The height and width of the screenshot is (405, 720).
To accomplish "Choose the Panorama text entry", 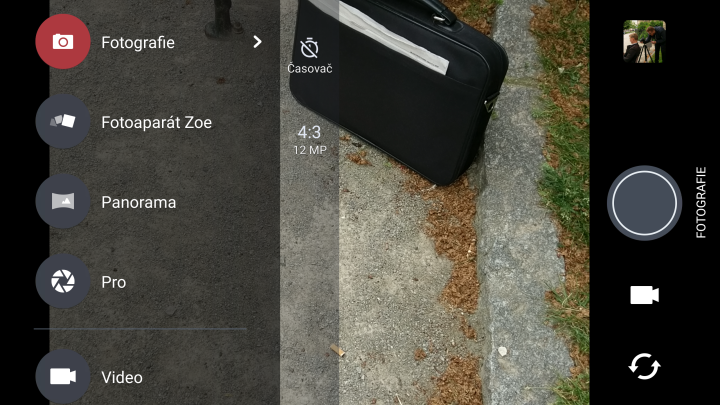I will (139, 202).
